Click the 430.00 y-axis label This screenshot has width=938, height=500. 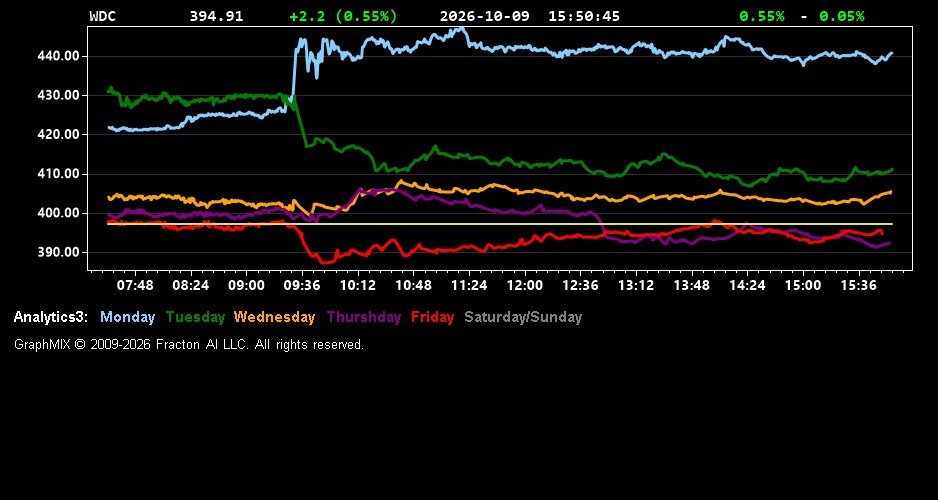59,96
